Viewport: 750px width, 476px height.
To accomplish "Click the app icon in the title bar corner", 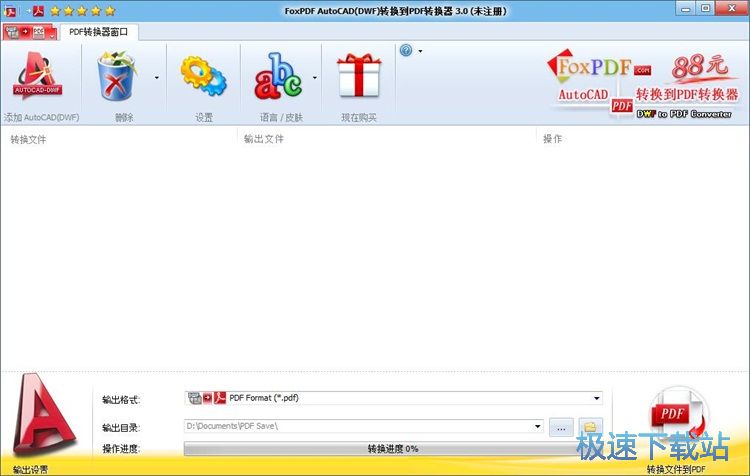I will click(x=9, y=11).
